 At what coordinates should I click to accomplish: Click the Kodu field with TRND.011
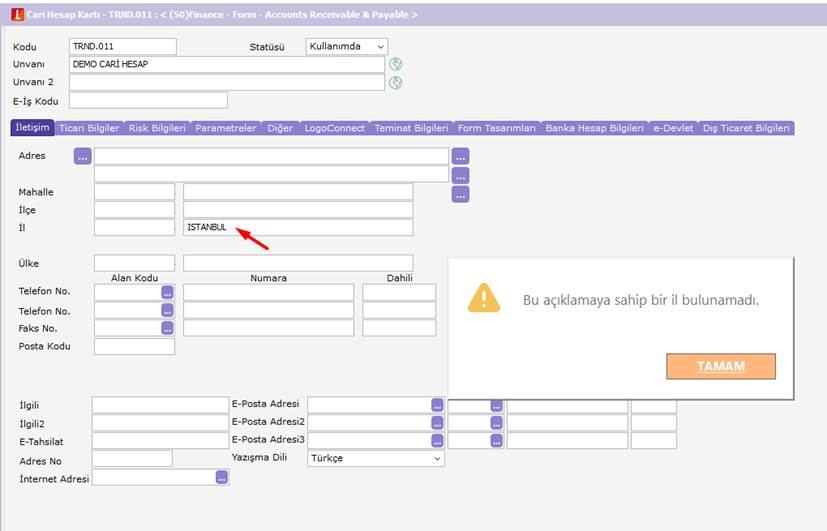click(x=123, y=46)
